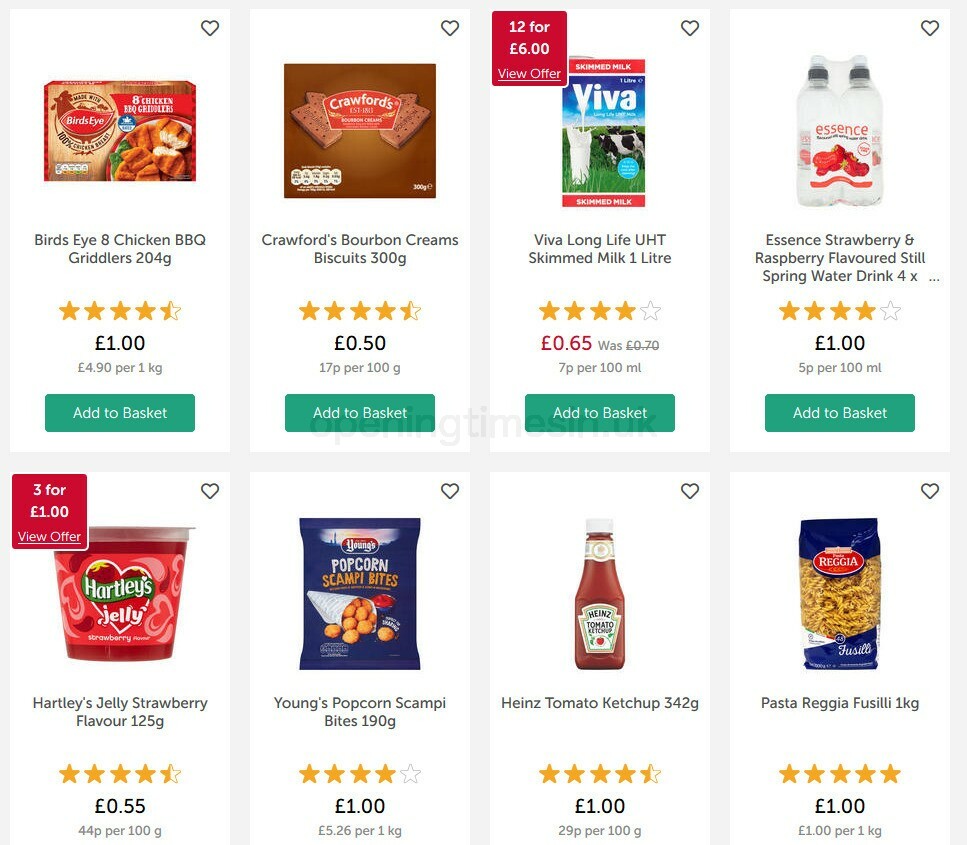Open Viva Long Life UHT Milk title
This screenshot has width=967, height=845.
600,249
